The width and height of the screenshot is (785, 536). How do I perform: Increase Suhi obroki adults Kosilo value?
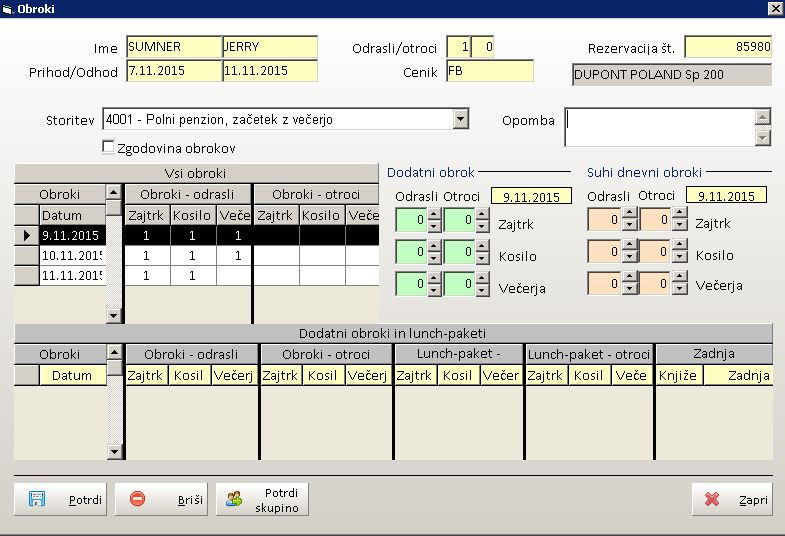point(629,245)
